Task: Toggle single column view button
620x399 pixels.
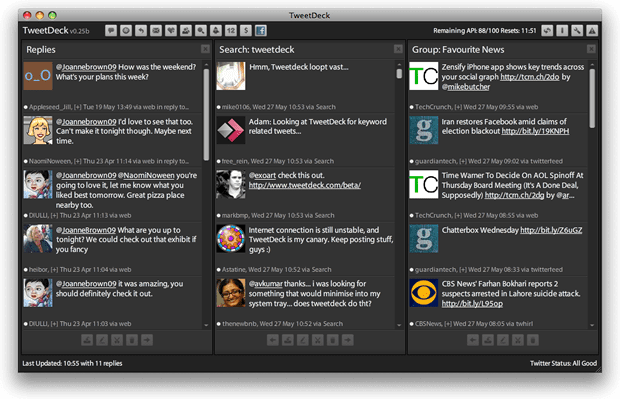Action: pos(562,30)
